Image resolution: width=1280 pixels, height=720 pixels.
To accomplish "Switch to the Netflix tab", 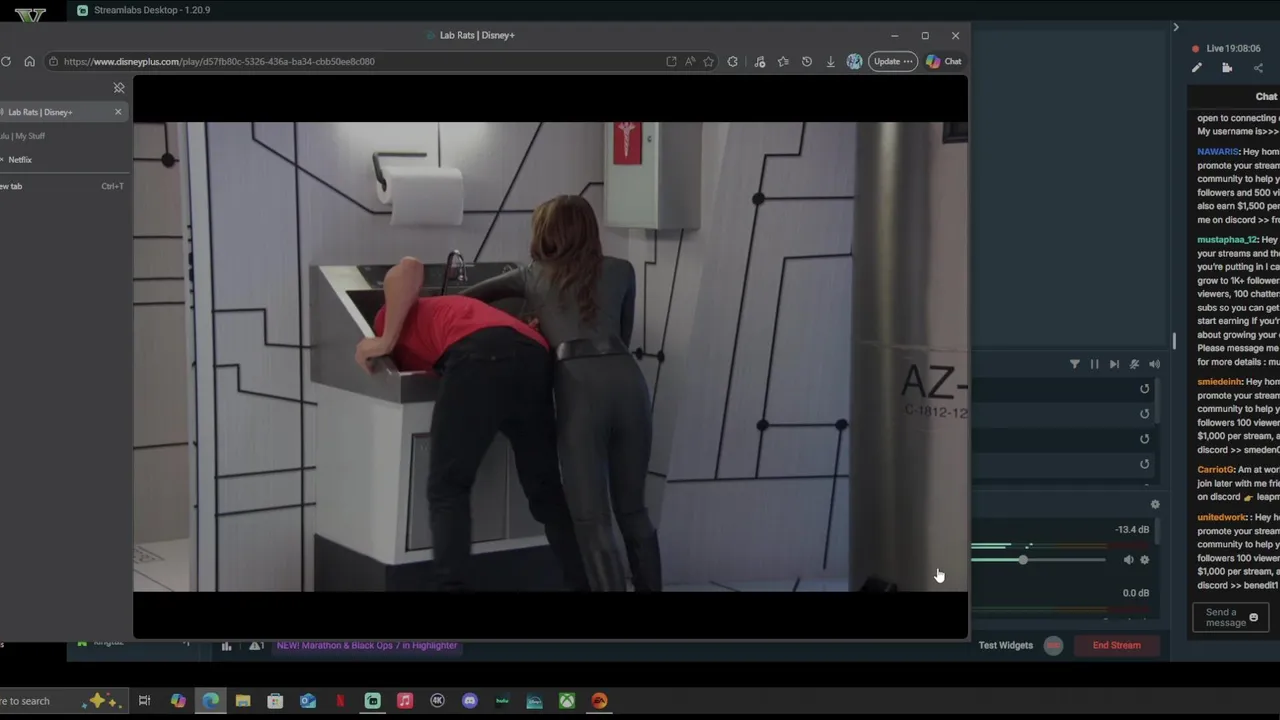I will click(x=20, y=160).
